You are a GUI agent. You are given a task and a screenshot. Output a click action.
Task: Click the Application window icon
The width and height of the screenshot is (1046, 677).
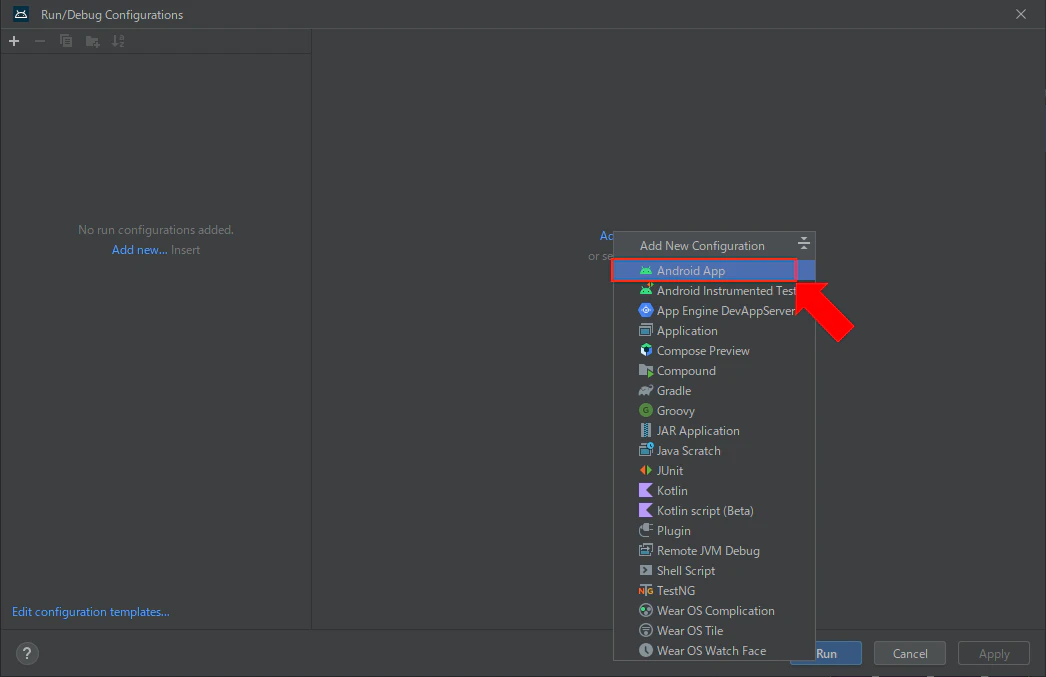(x=646, y=330)
